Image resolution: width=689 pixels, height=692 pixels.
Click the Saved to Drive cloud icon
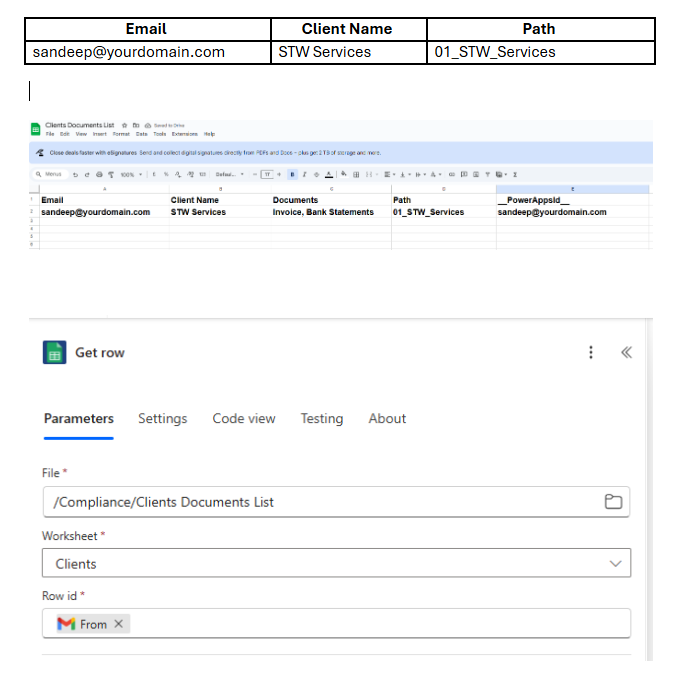tap(148, 125)
